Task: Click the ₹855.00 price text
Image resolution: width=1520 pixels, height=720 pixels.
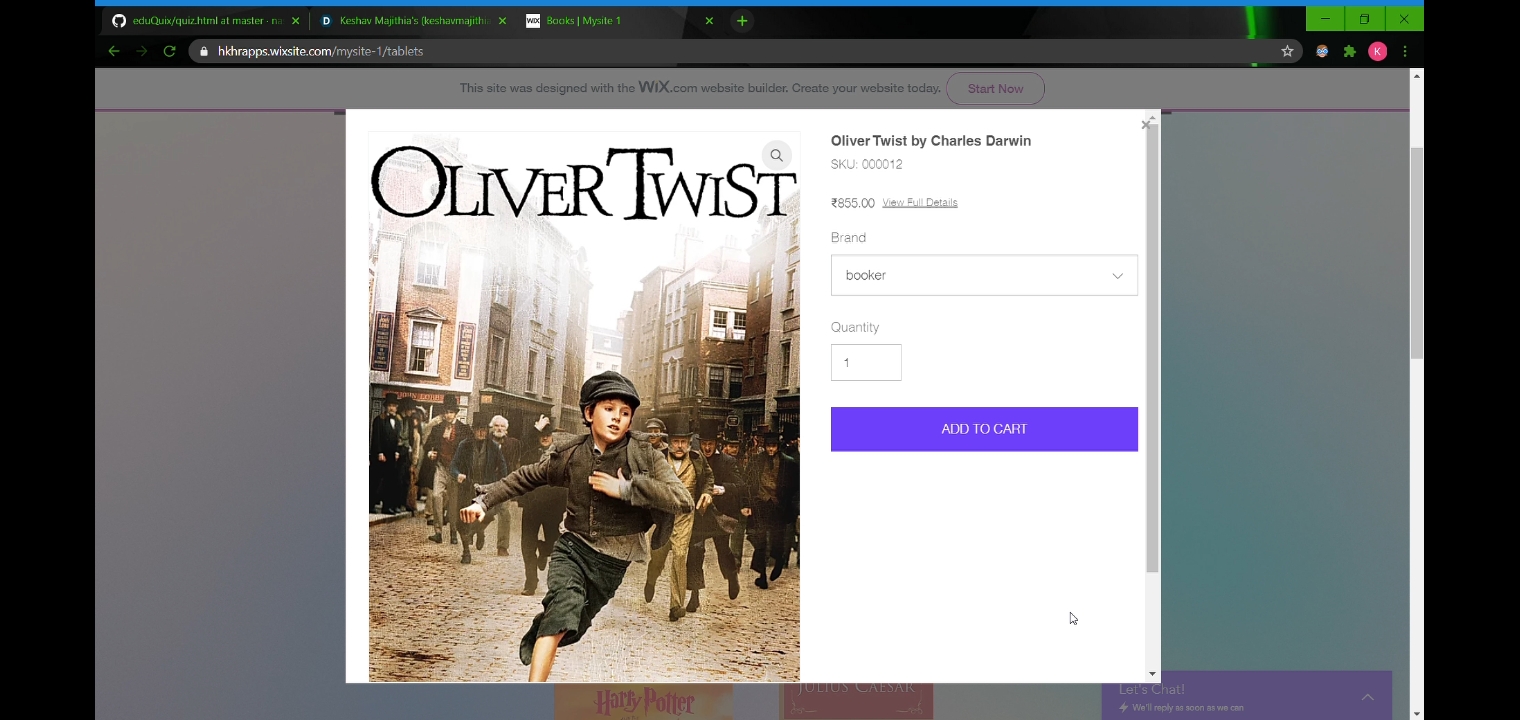Action: [x=853, y=203]
